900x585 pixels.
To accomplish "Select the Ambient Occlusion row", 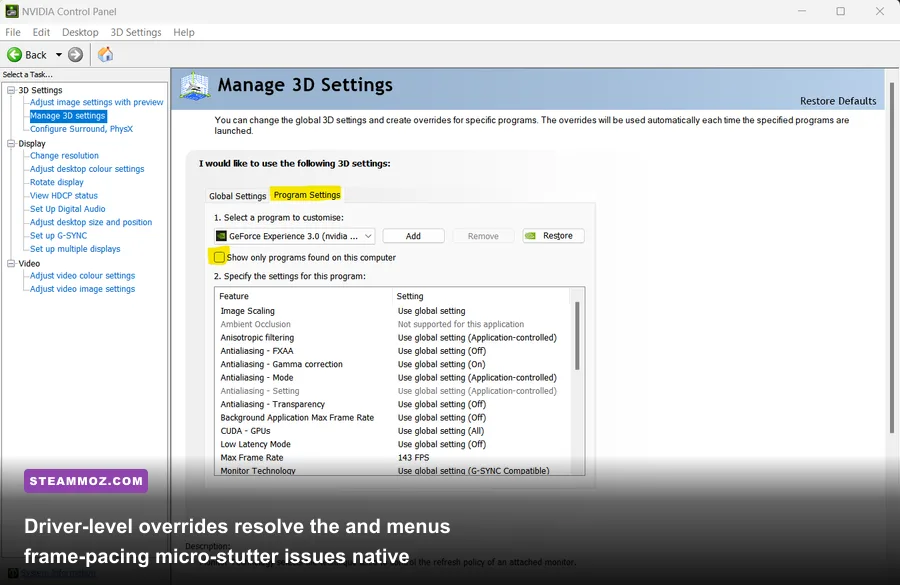I will click(394, 324).
